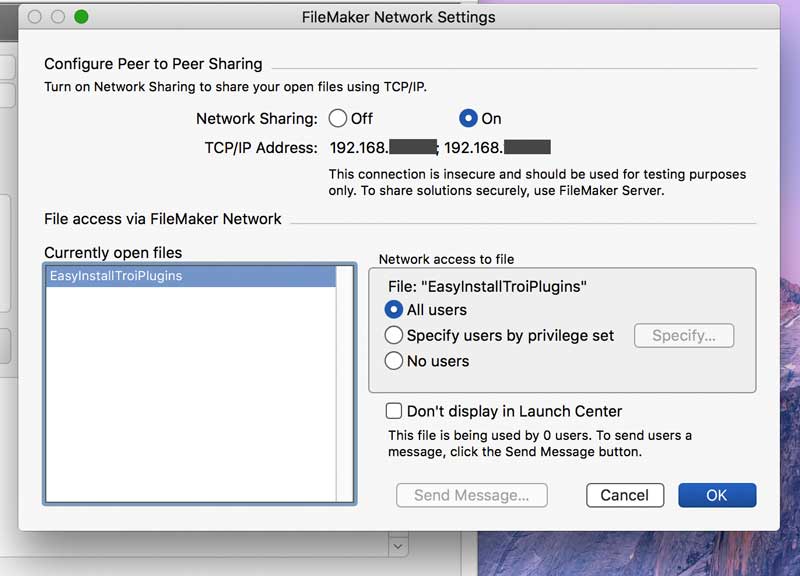Viewport: 800px width, 576px height.
Task: Click the Specify... button
Action: point(683,336)
